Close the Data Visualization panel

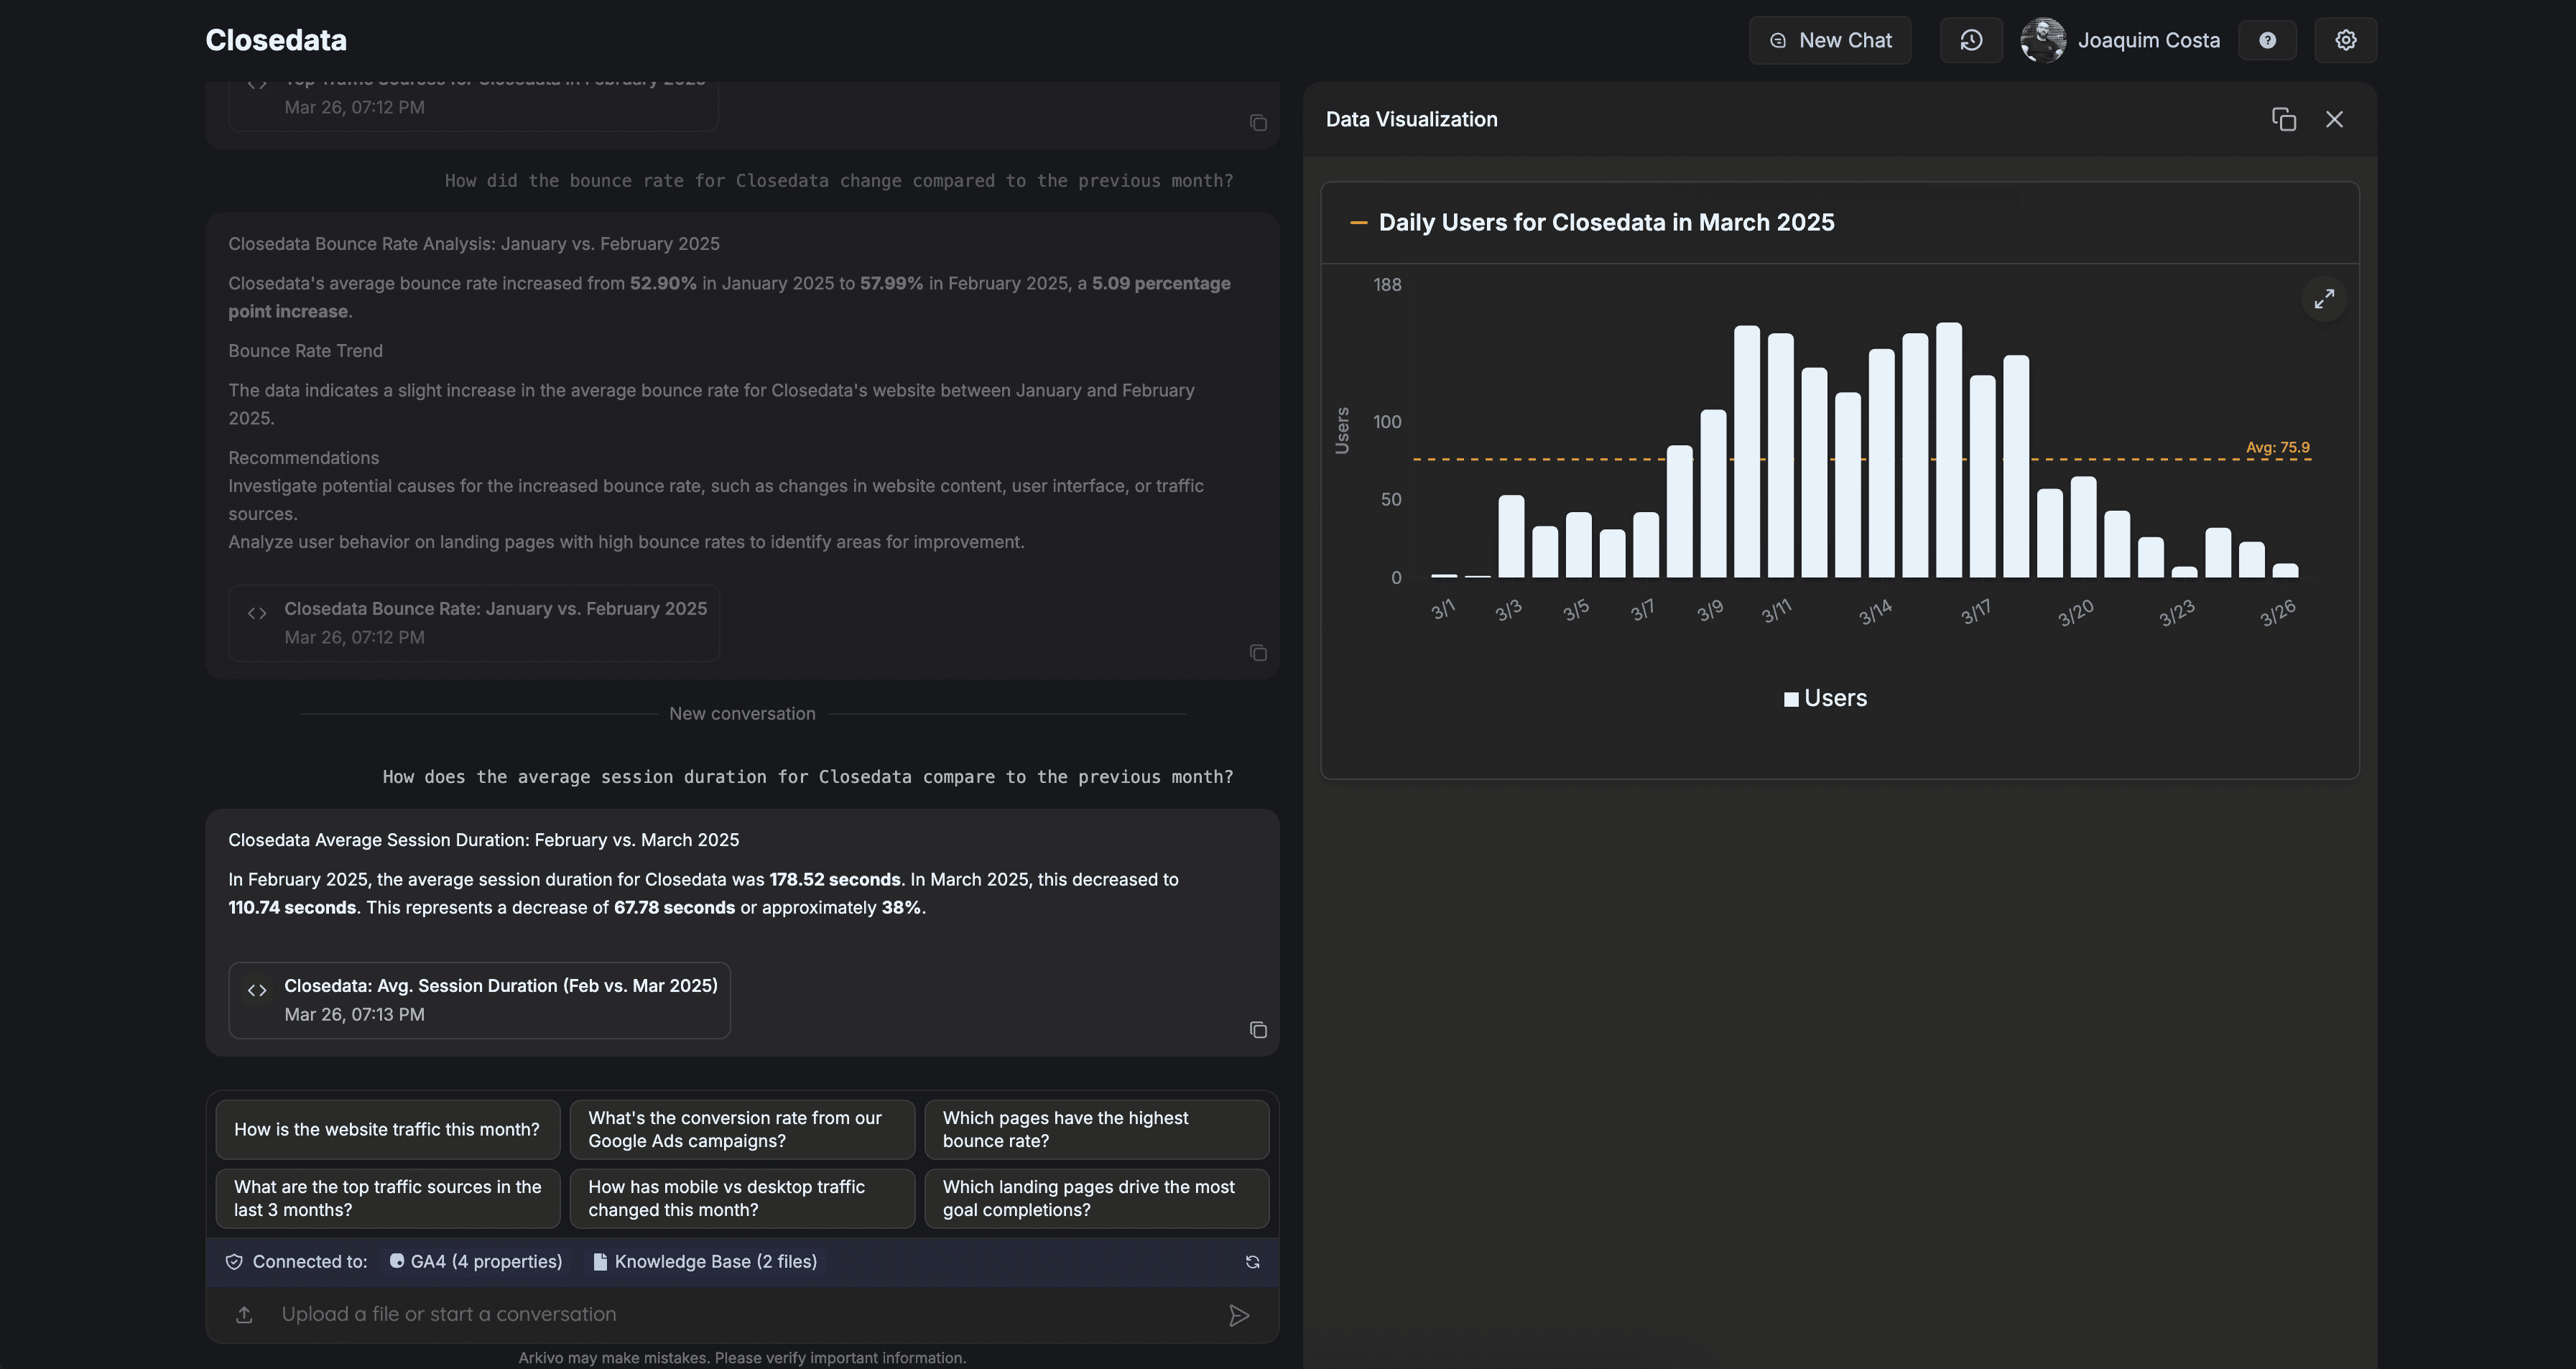click(x=2334, y=119)
